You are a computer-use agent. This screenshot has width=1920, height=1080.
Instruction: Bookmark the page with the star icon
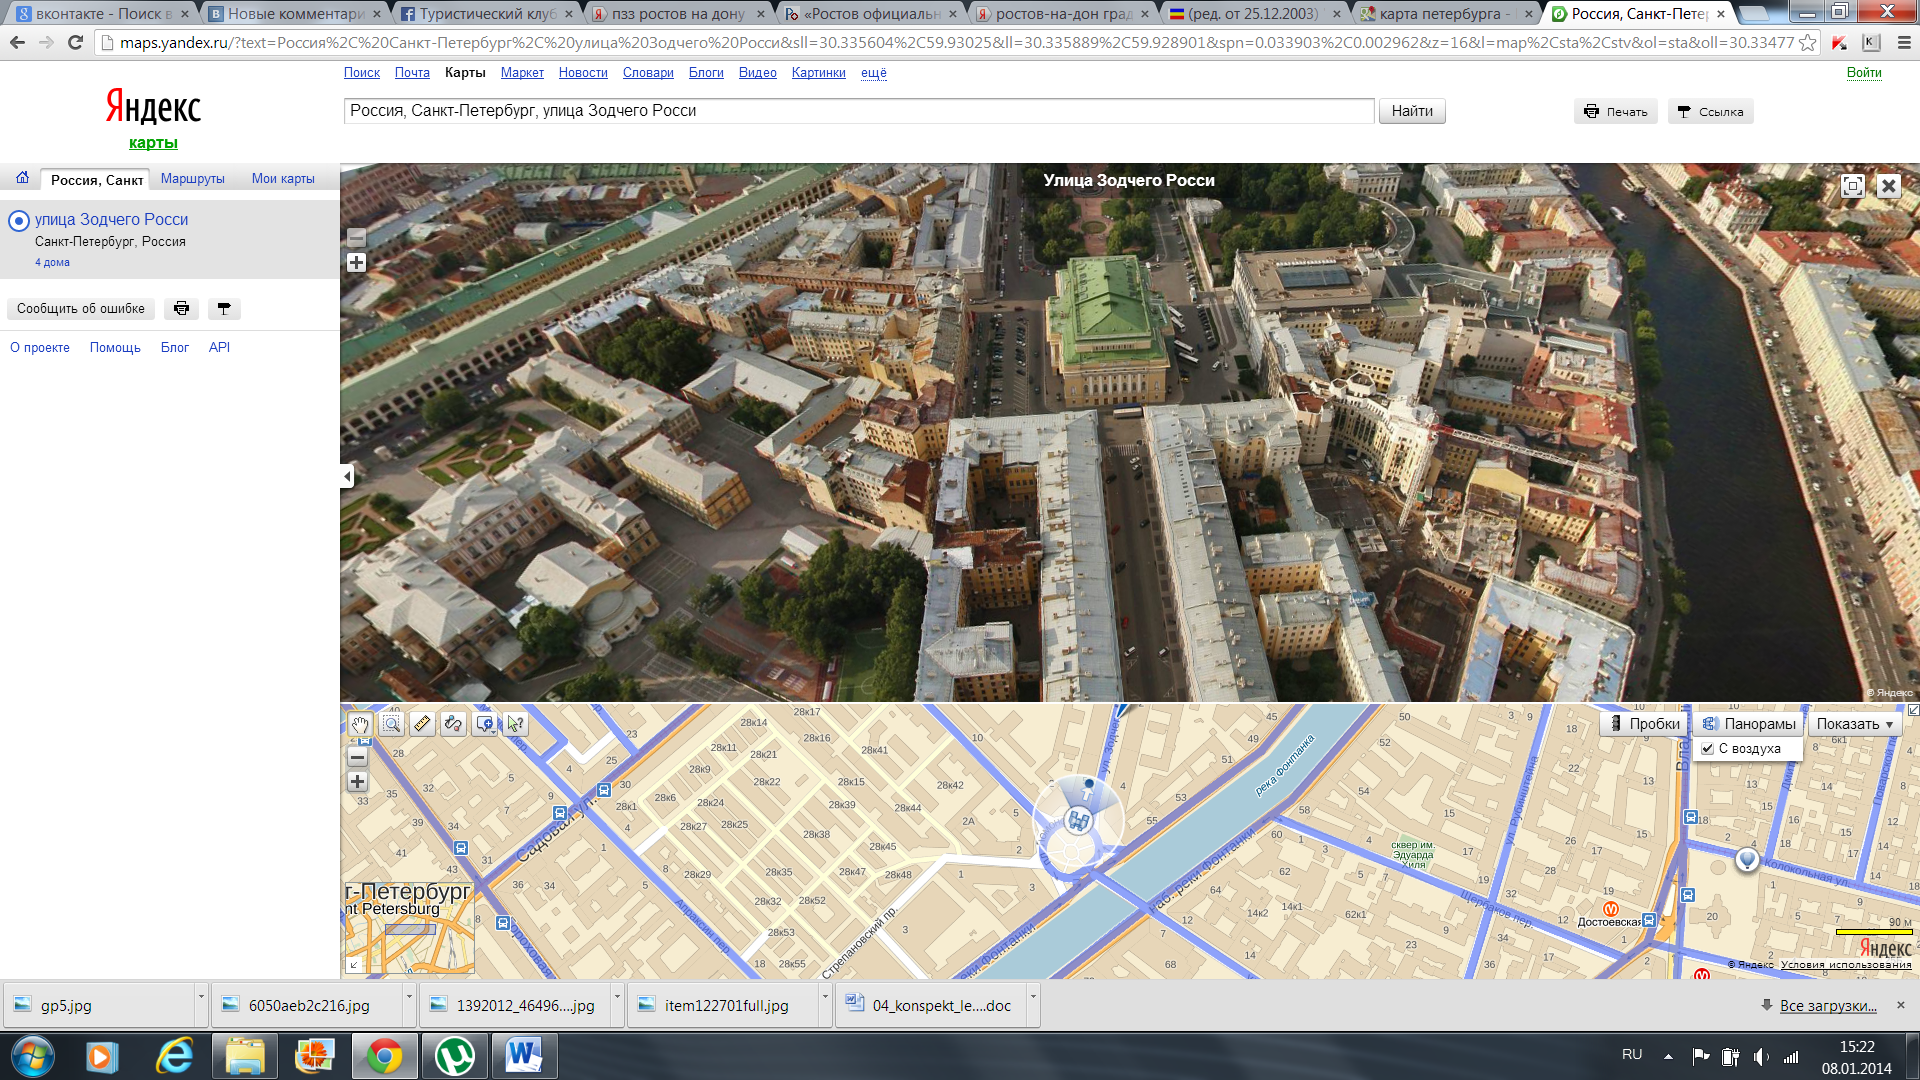click(1807, 43)
